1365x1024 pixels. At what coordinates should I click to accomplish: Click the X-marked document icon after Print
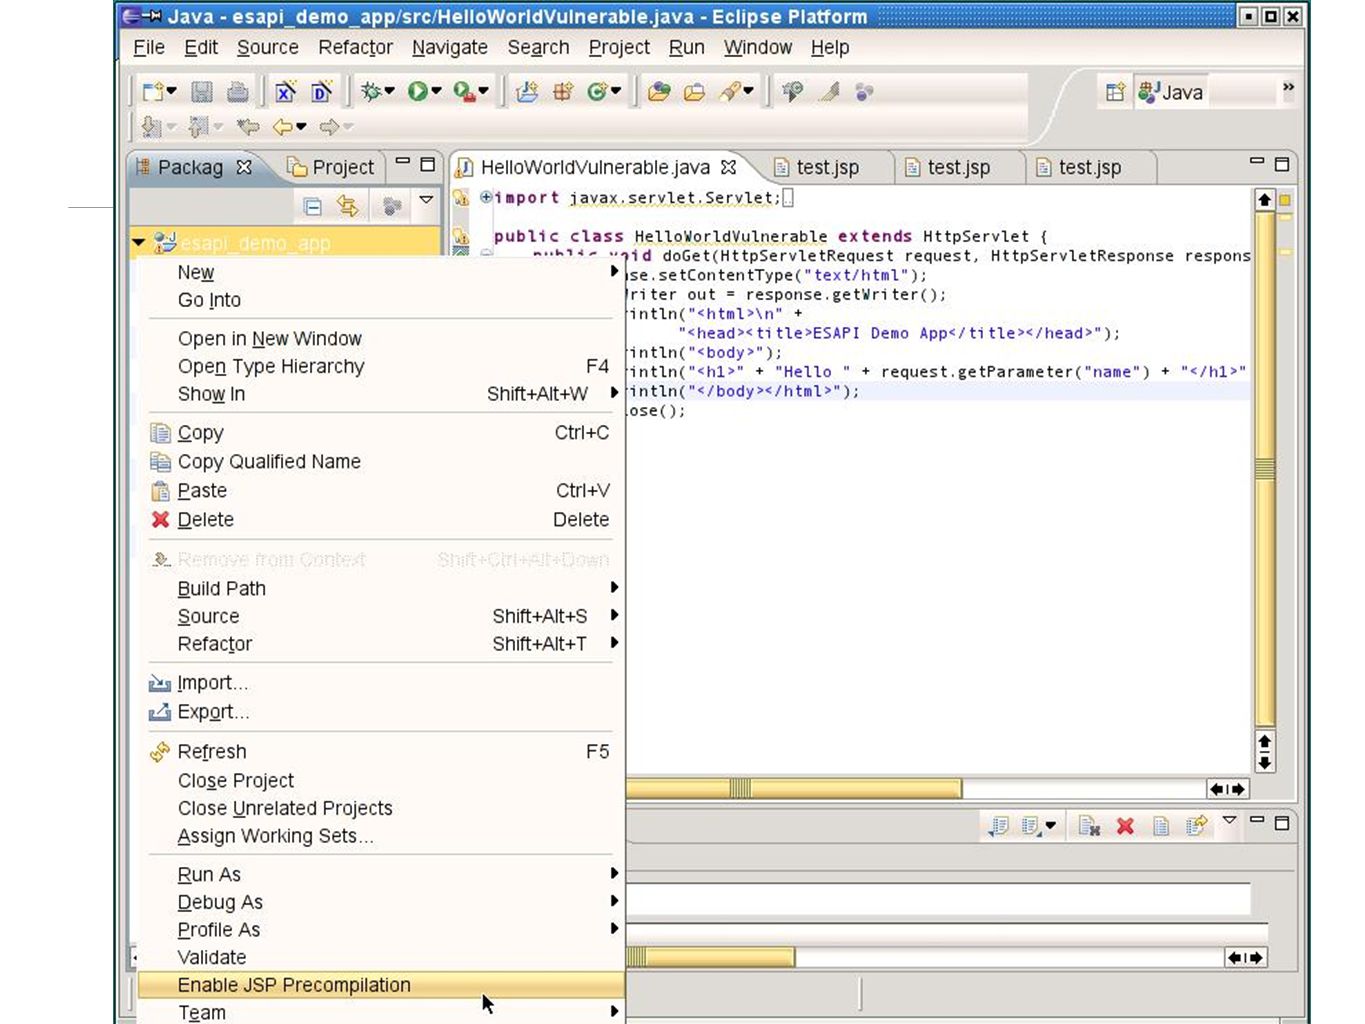coord(285,92)
